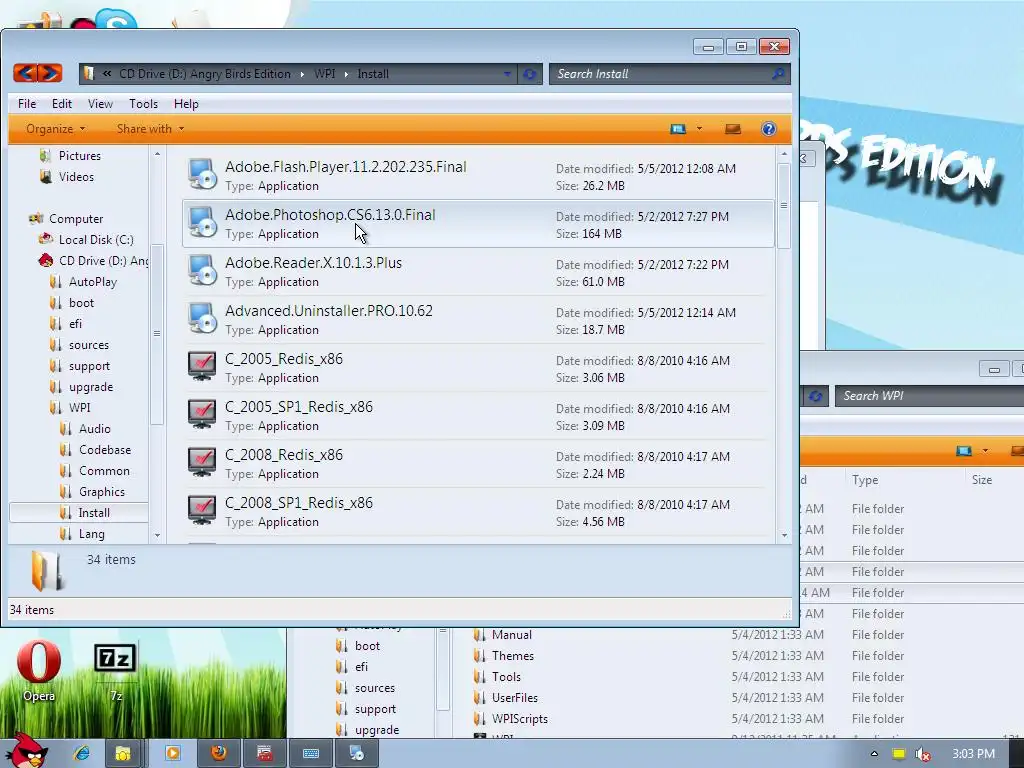The height and width of the screenshot is (768, 1024).
Task: Select Pictures in navigation pane
Action: 80,155
